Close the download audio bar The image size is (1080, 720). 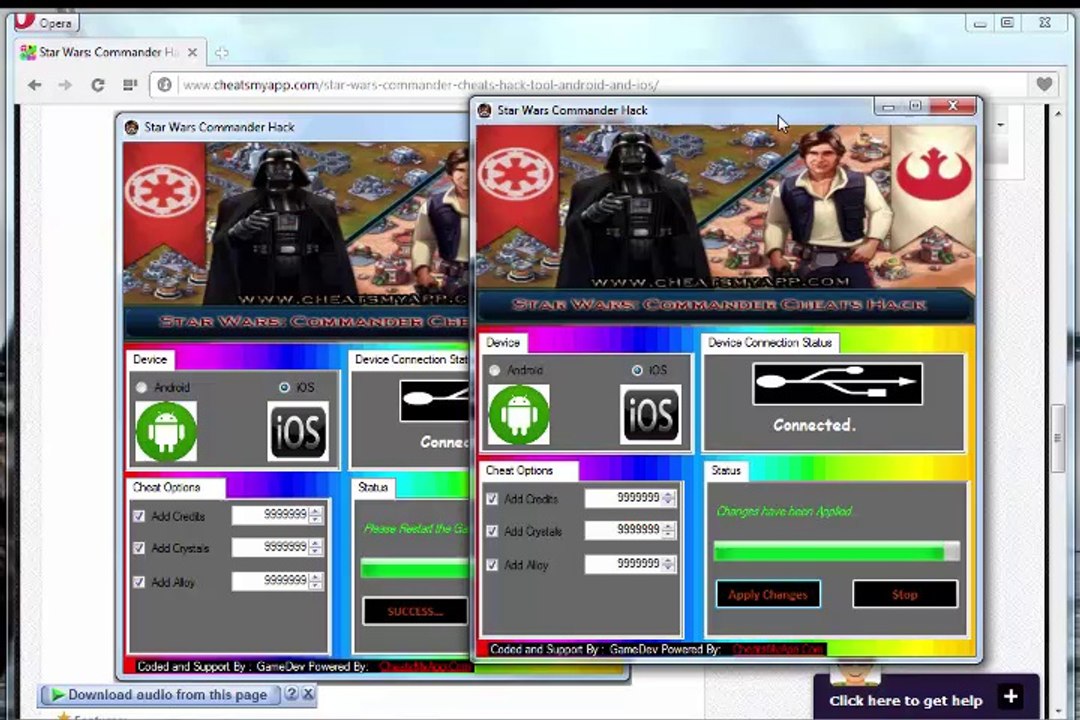tap(308, 694)
